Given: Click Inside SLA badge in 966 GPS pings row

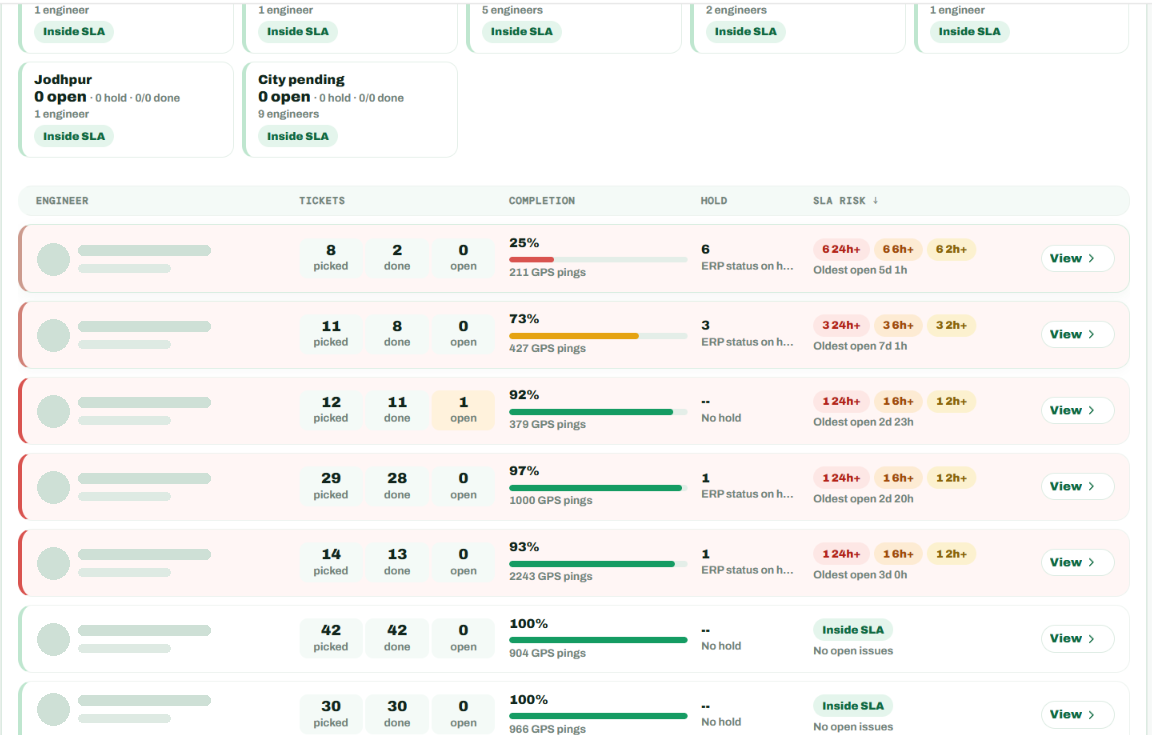Looking at the screenshot, I should click(853, 706).
